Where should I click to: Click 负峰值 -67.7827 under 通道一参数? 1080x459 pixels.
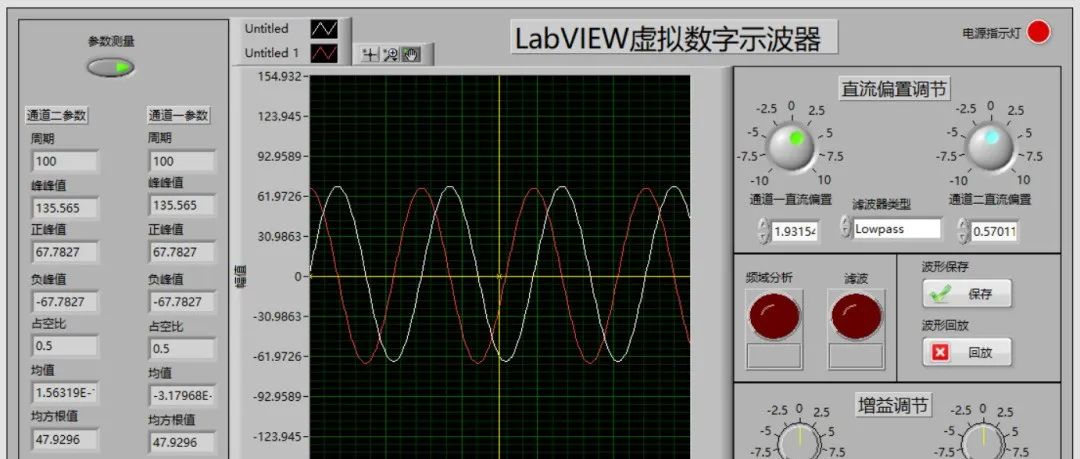(182, 301)
